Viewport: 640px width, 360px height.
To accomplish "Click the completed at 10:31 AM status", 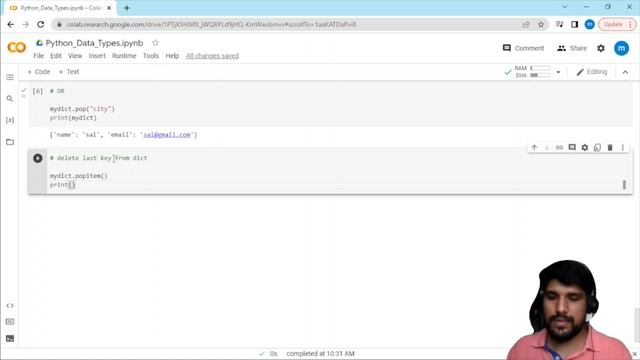I will point(320,353).
